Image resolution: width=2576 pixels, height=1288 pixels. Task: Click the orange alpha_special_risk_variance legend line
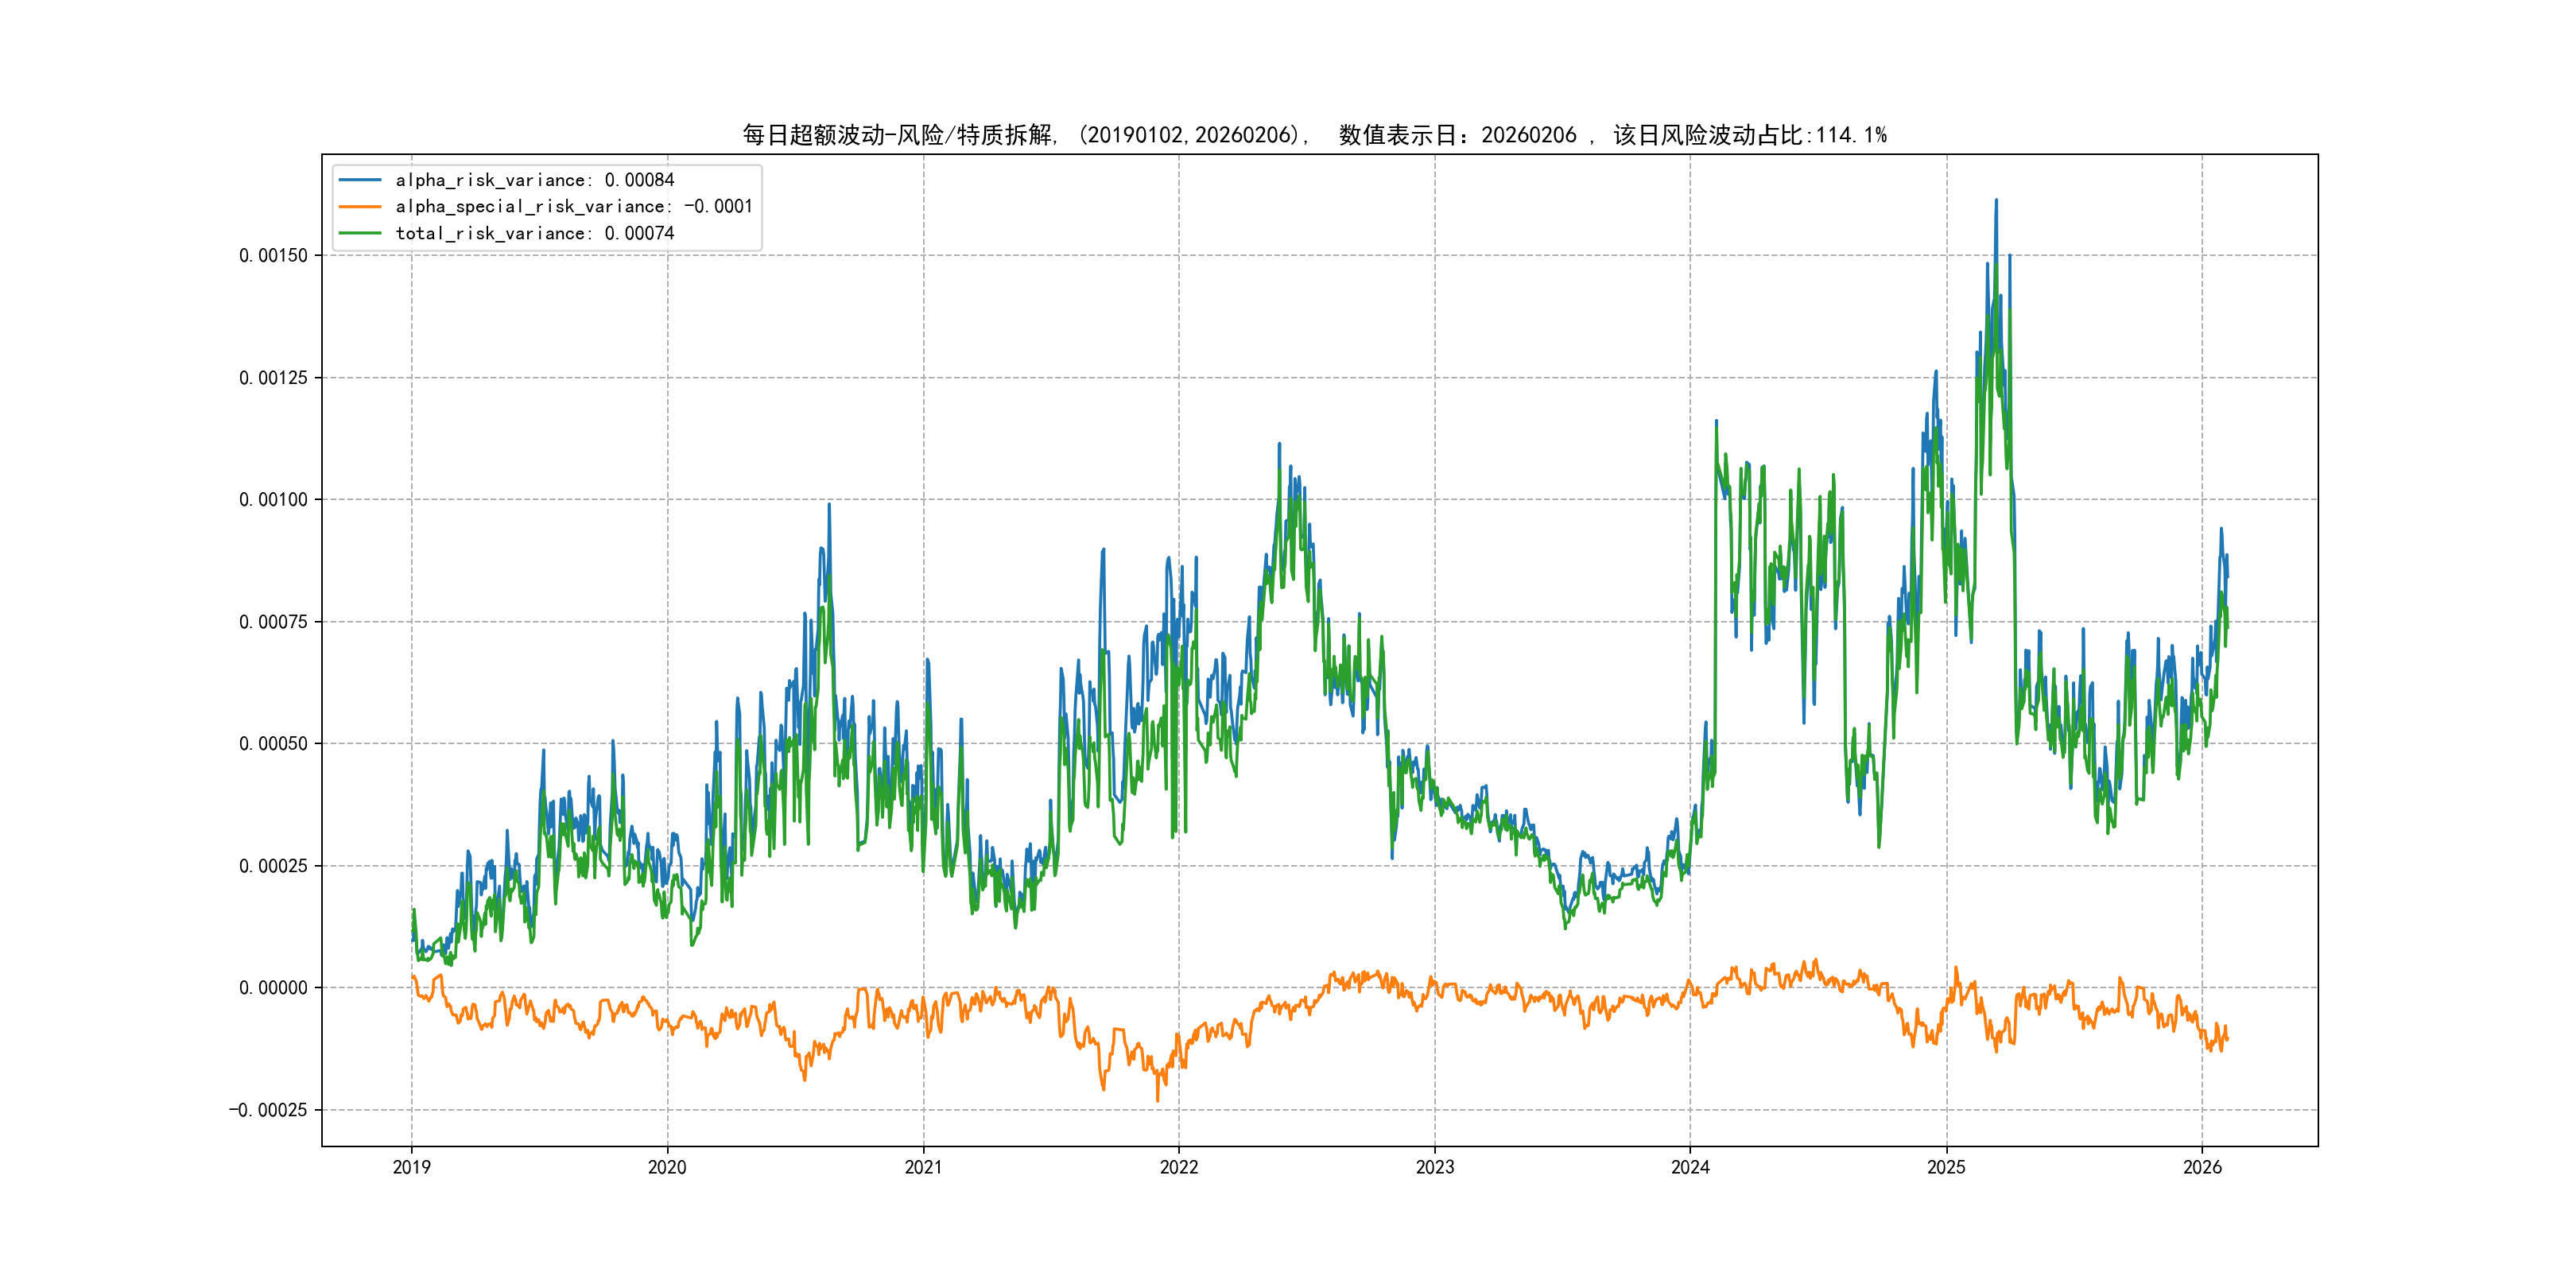[x=360, y=207]
